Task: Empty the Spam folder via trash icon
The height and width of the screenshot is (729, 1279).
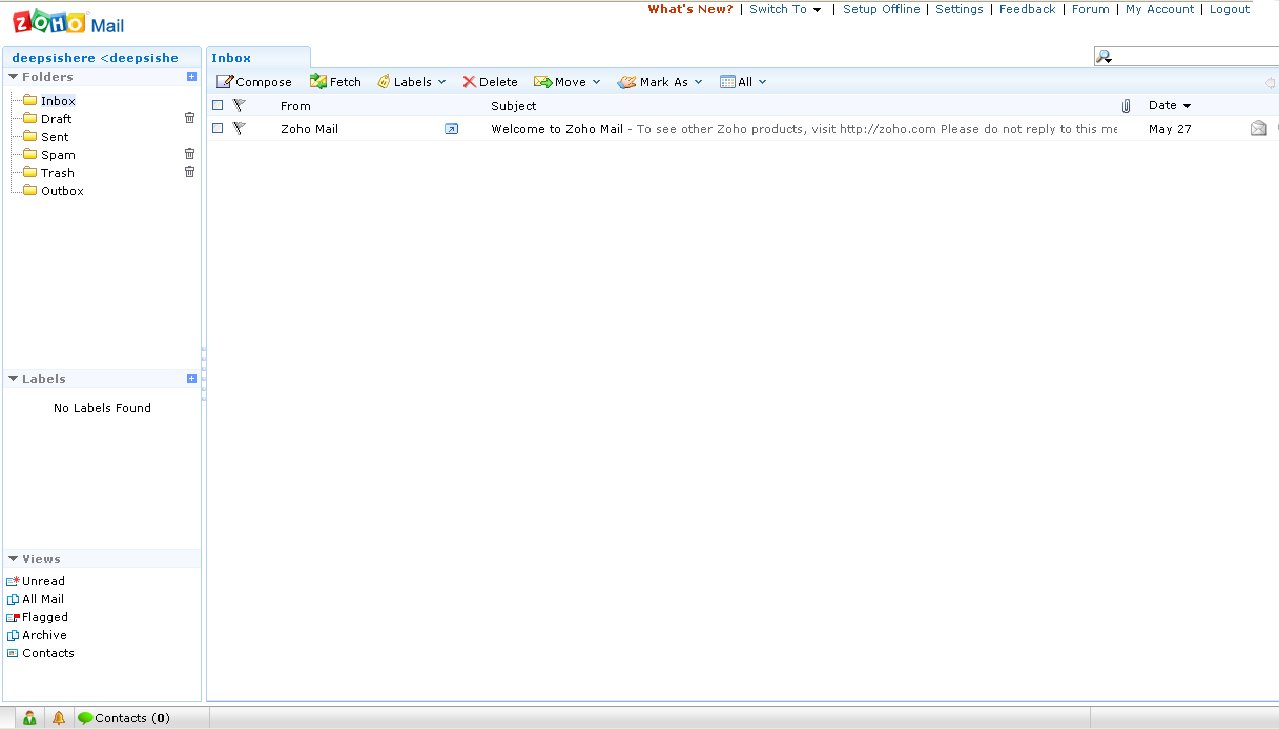Action: click(189, 154)
